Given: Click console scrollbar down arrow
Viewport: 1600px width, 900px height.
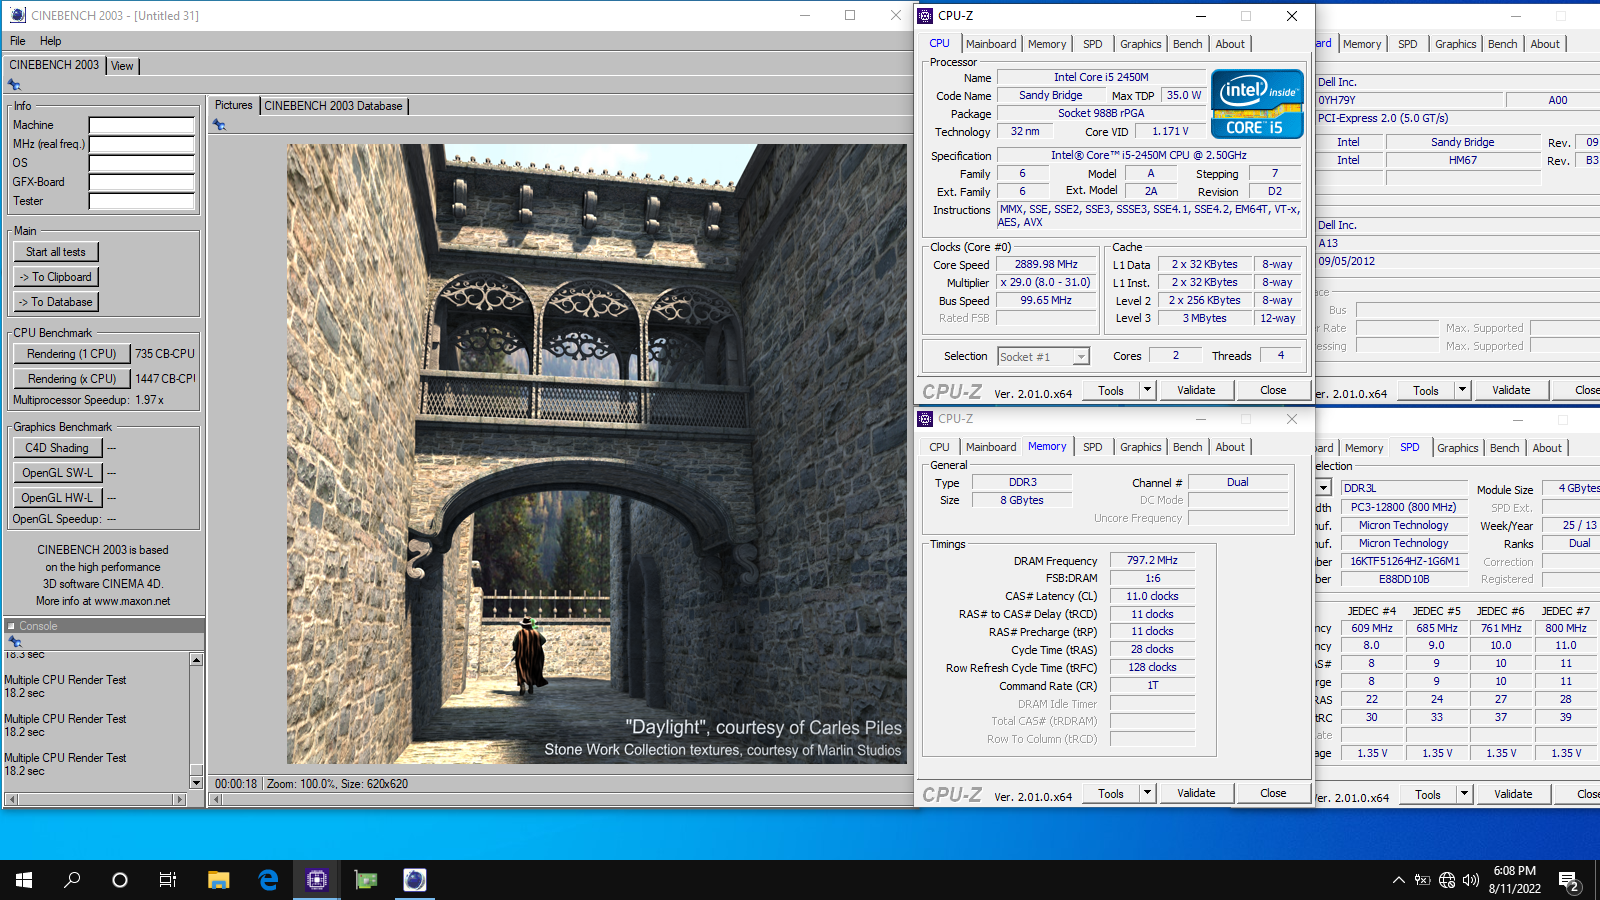Looking at the screenshot, I should [x=196, y=783].
